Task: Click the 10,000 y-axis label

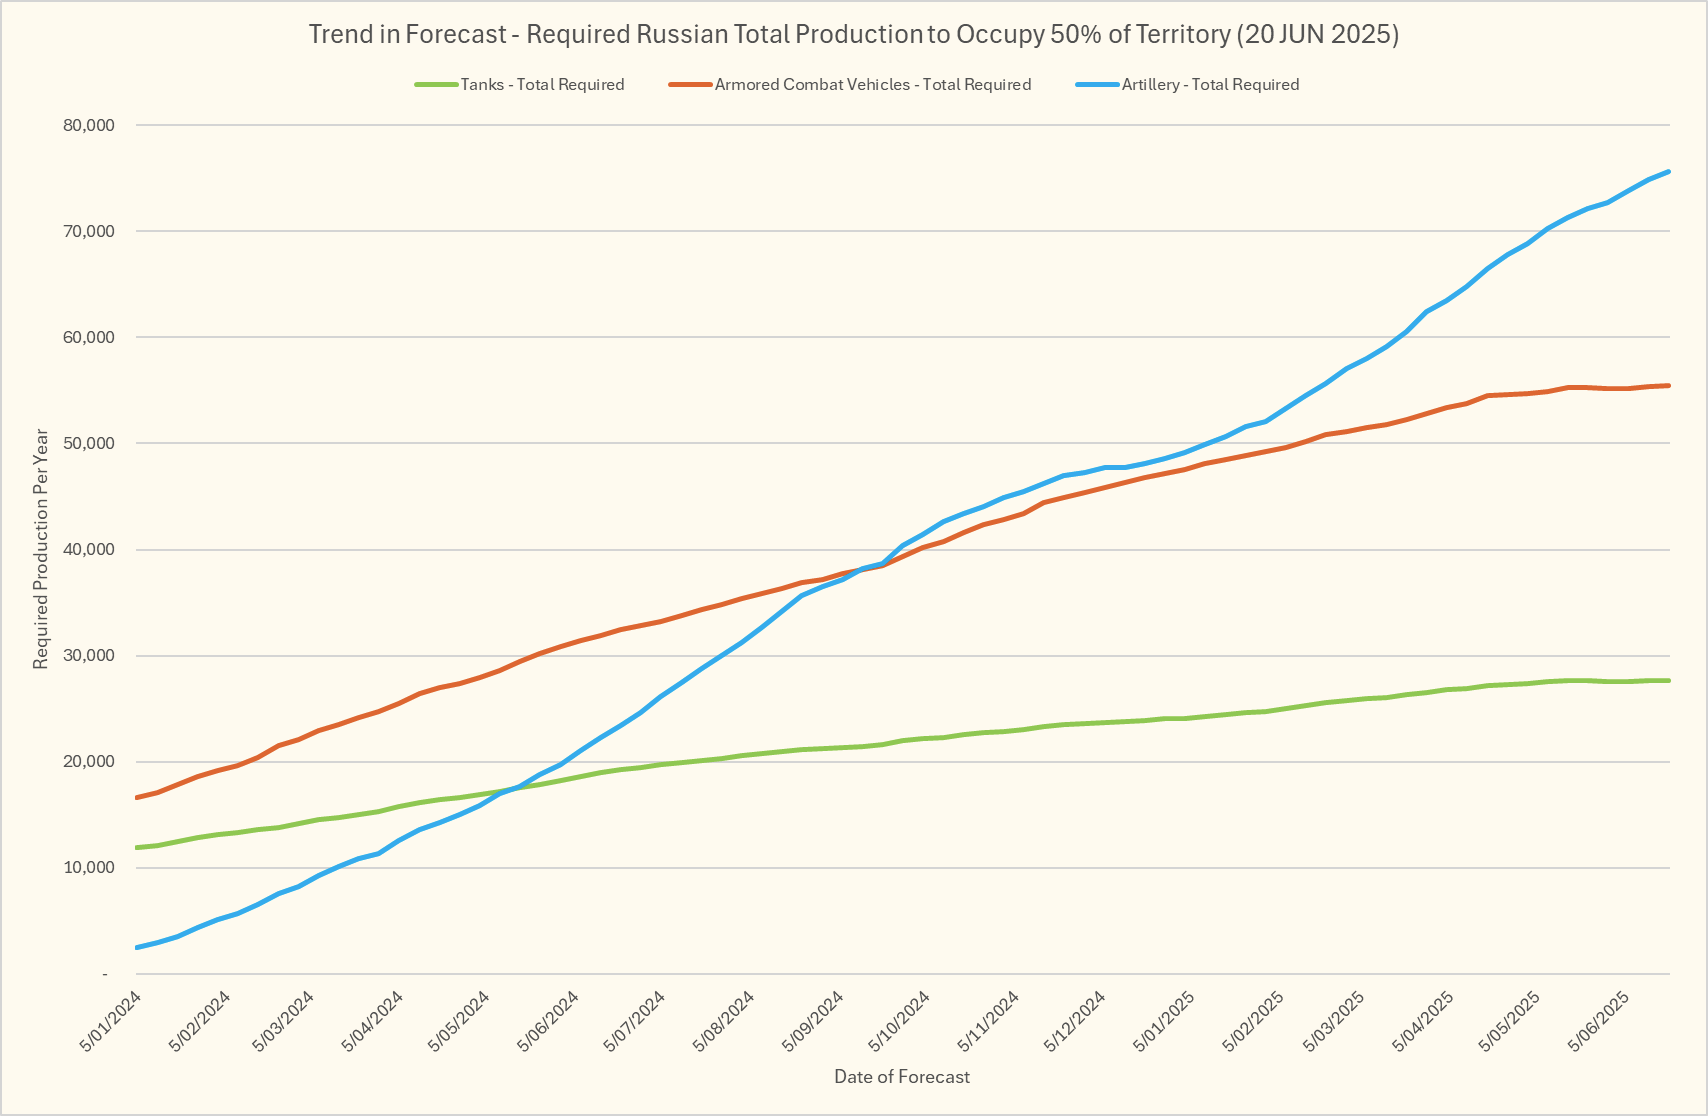Action: [90, 867]
